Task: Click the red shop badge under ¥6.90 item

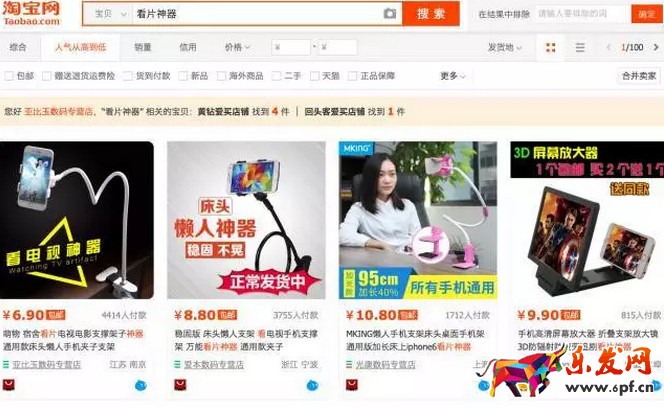Action: tap(8, 385)
